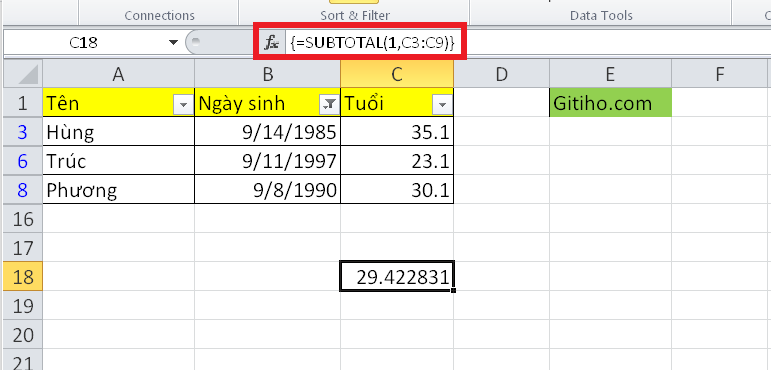Select row 18 header
This screenshot has width=771, height=370.
click(23, 277)
